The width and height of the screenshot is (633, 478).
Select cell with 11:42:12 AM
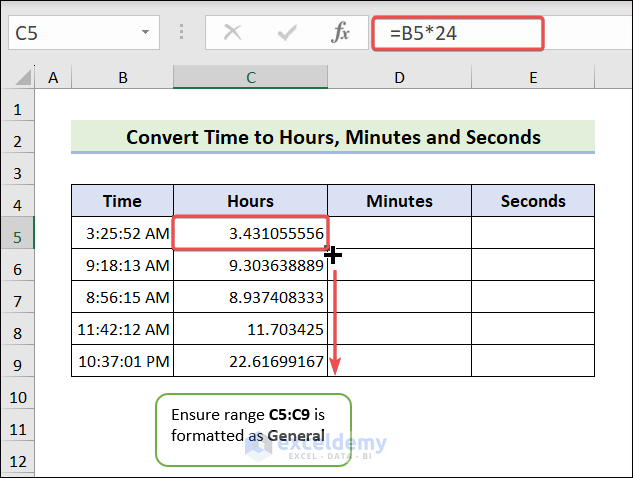point(122,329)
